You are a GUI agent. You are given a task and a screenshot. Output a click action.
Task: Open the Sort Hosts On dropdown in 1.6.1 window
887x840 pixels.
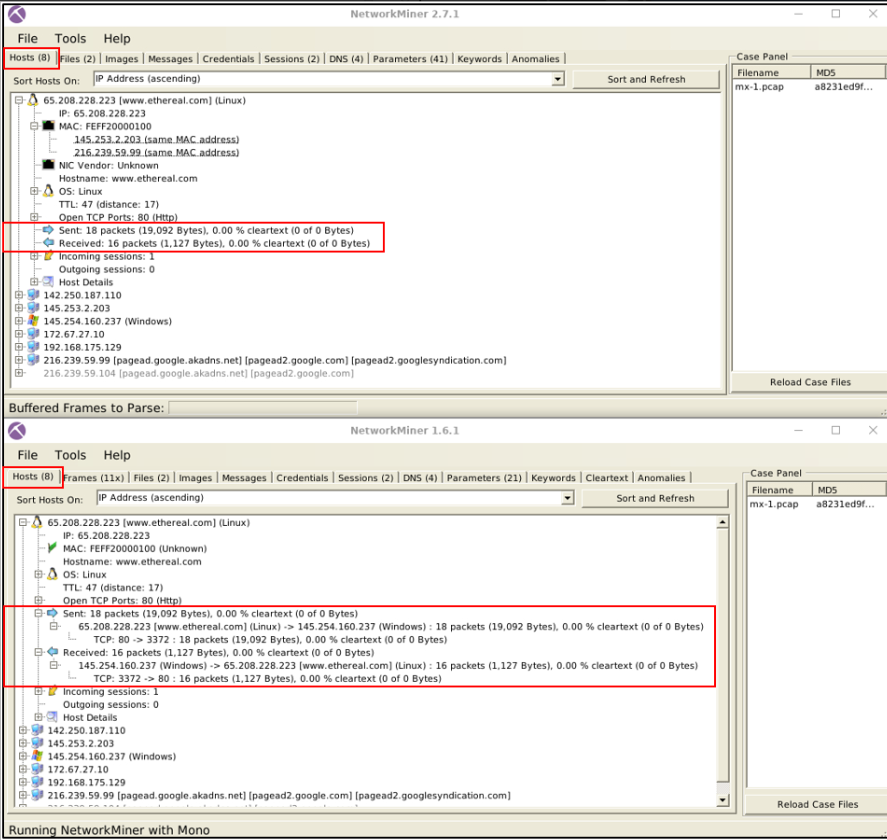(567, 498)
